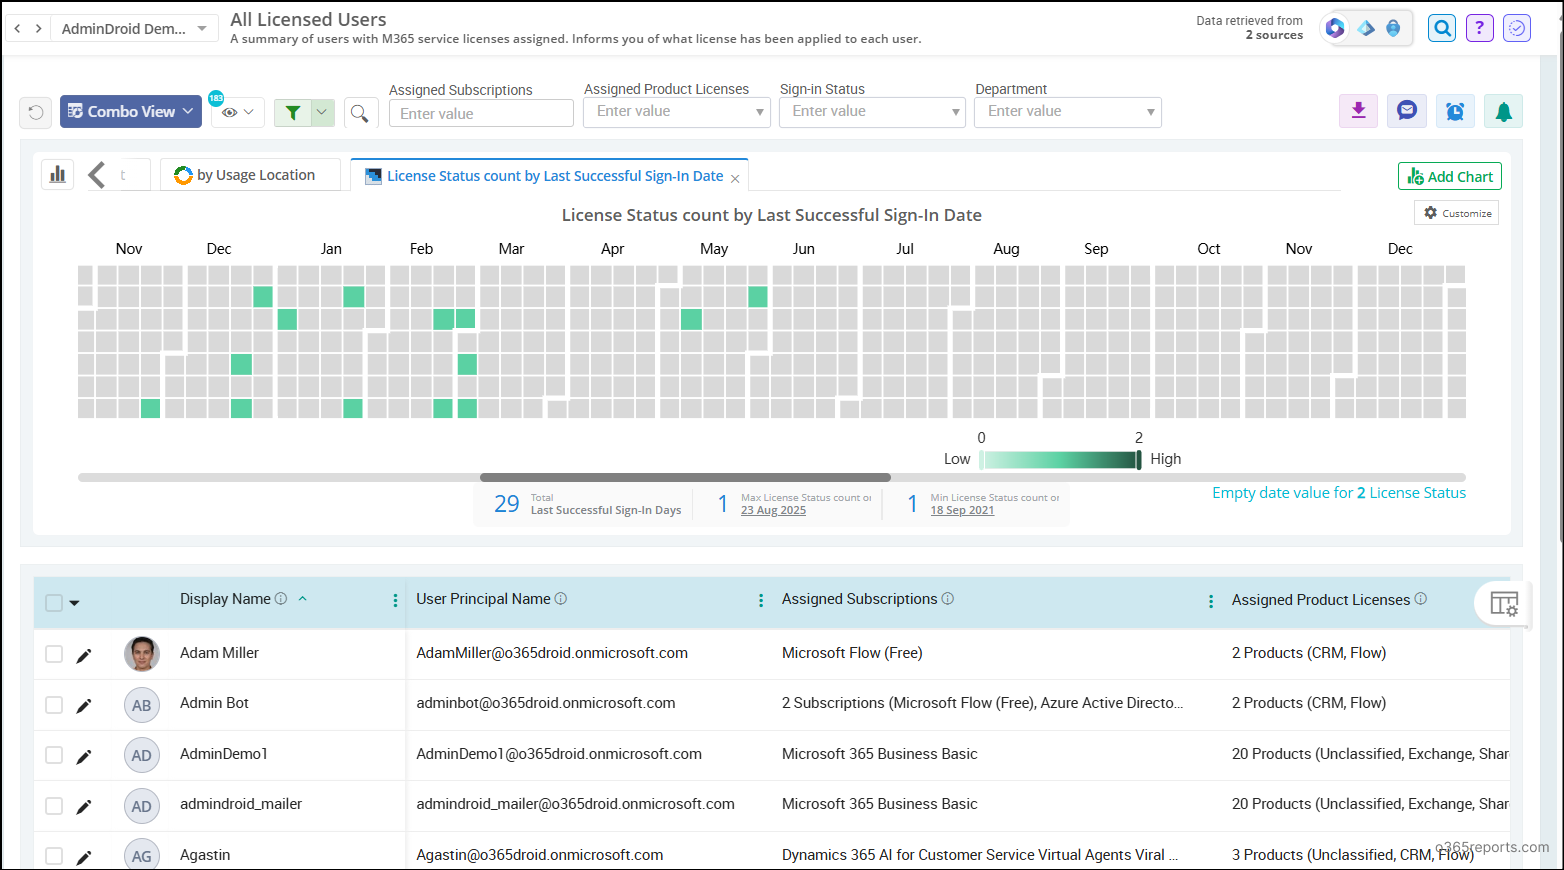1564x870 pixels.
Task: Click the Add Chart button
Action: 1450,176
